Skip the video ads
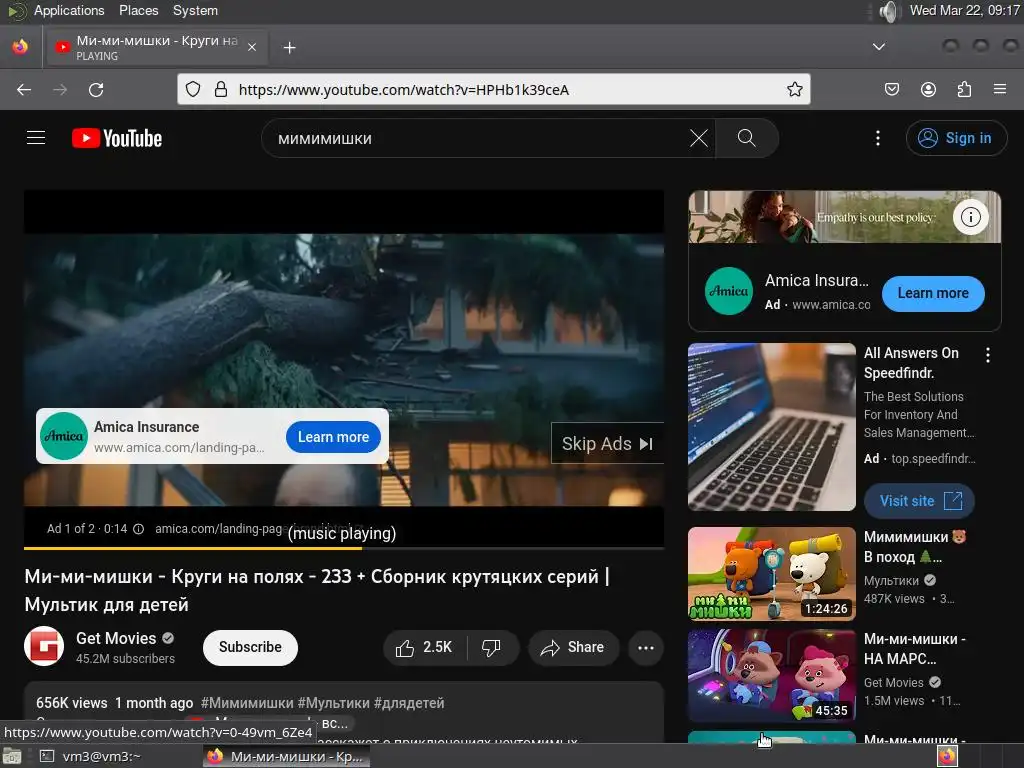The width and height of the screenshot is (1024, 768). [x=607, y=443]
